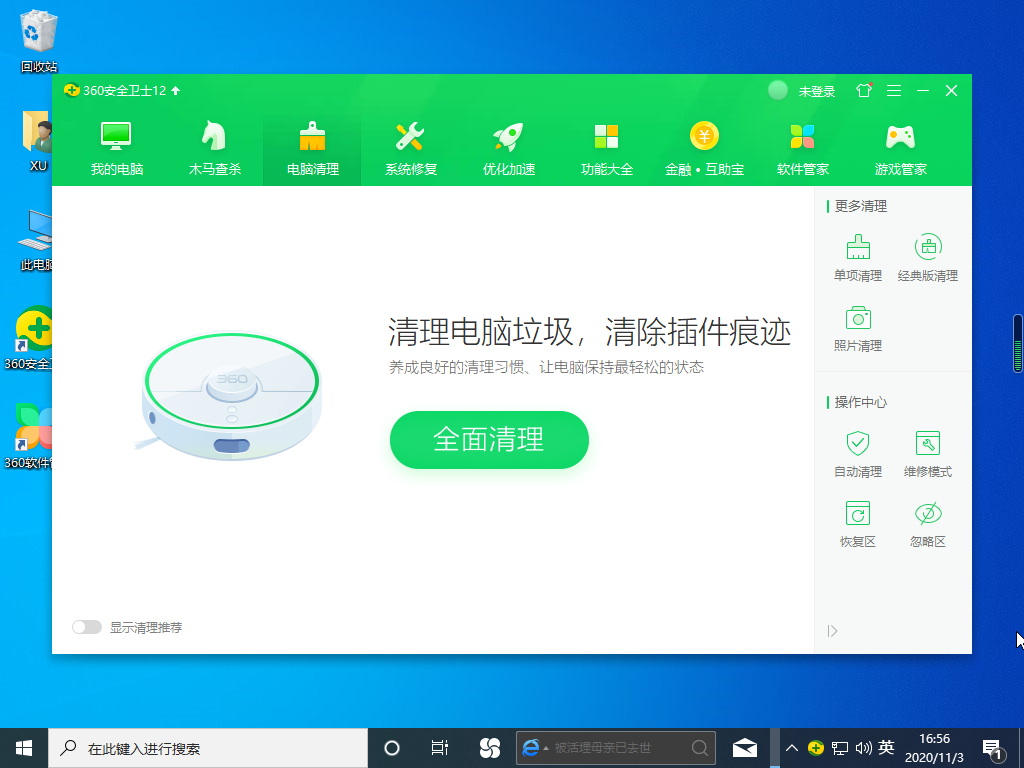This screenshot has height=768, width=1024.
Task: Open 恢复区 restore area
Action: 857,524
